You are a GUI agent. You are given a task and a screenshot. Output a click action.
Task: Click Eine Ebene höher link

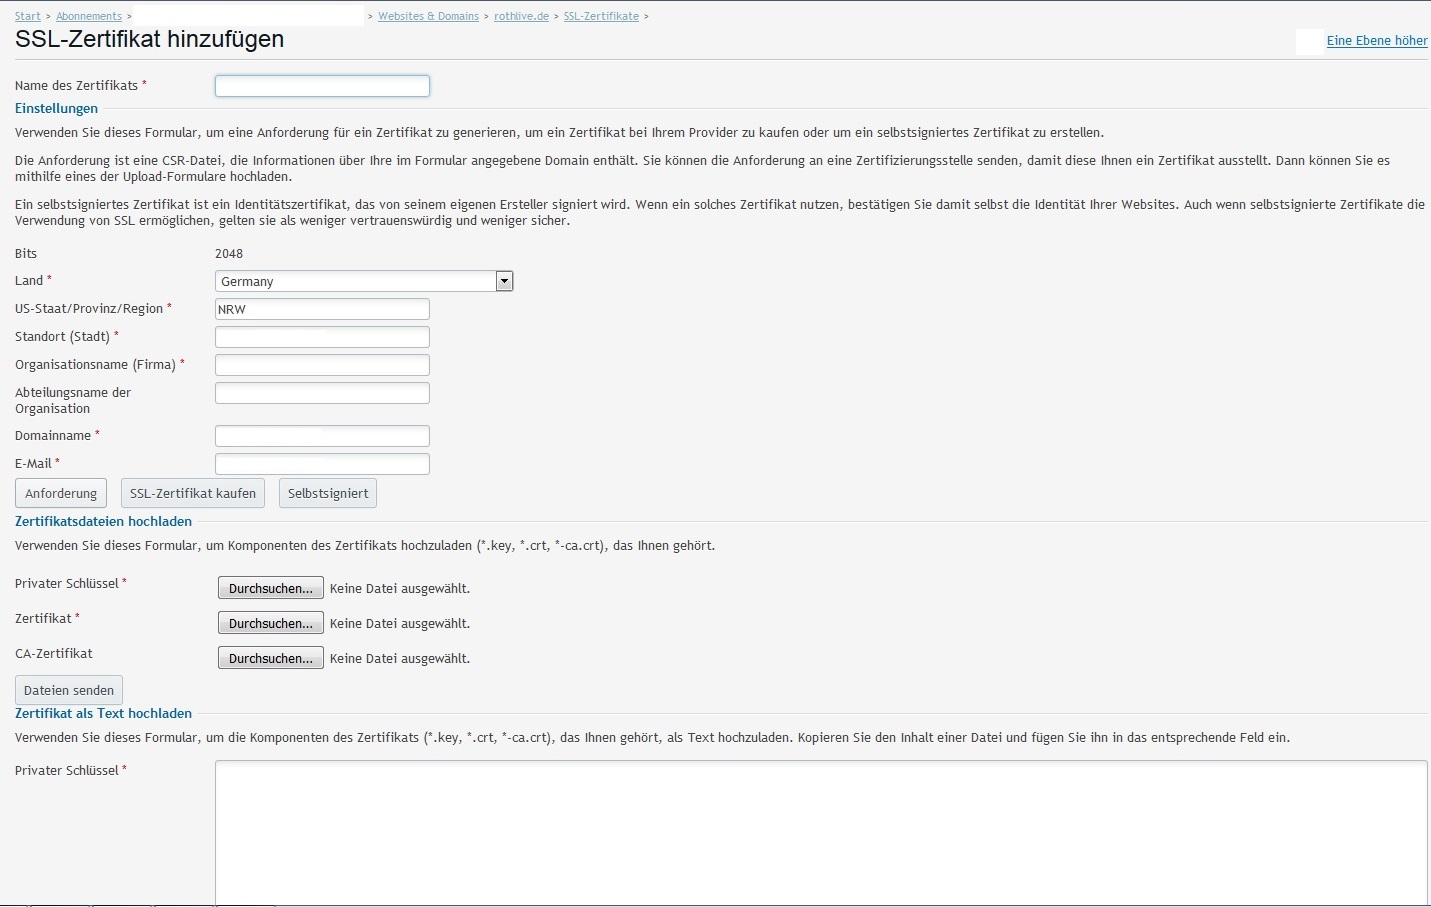point(1377,41)
